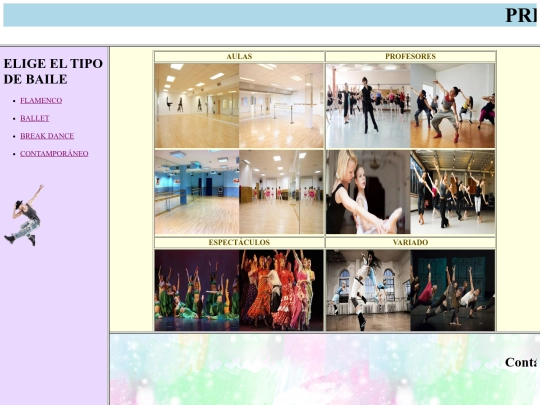Open the green costume stage show photo

tap(197, 290)
